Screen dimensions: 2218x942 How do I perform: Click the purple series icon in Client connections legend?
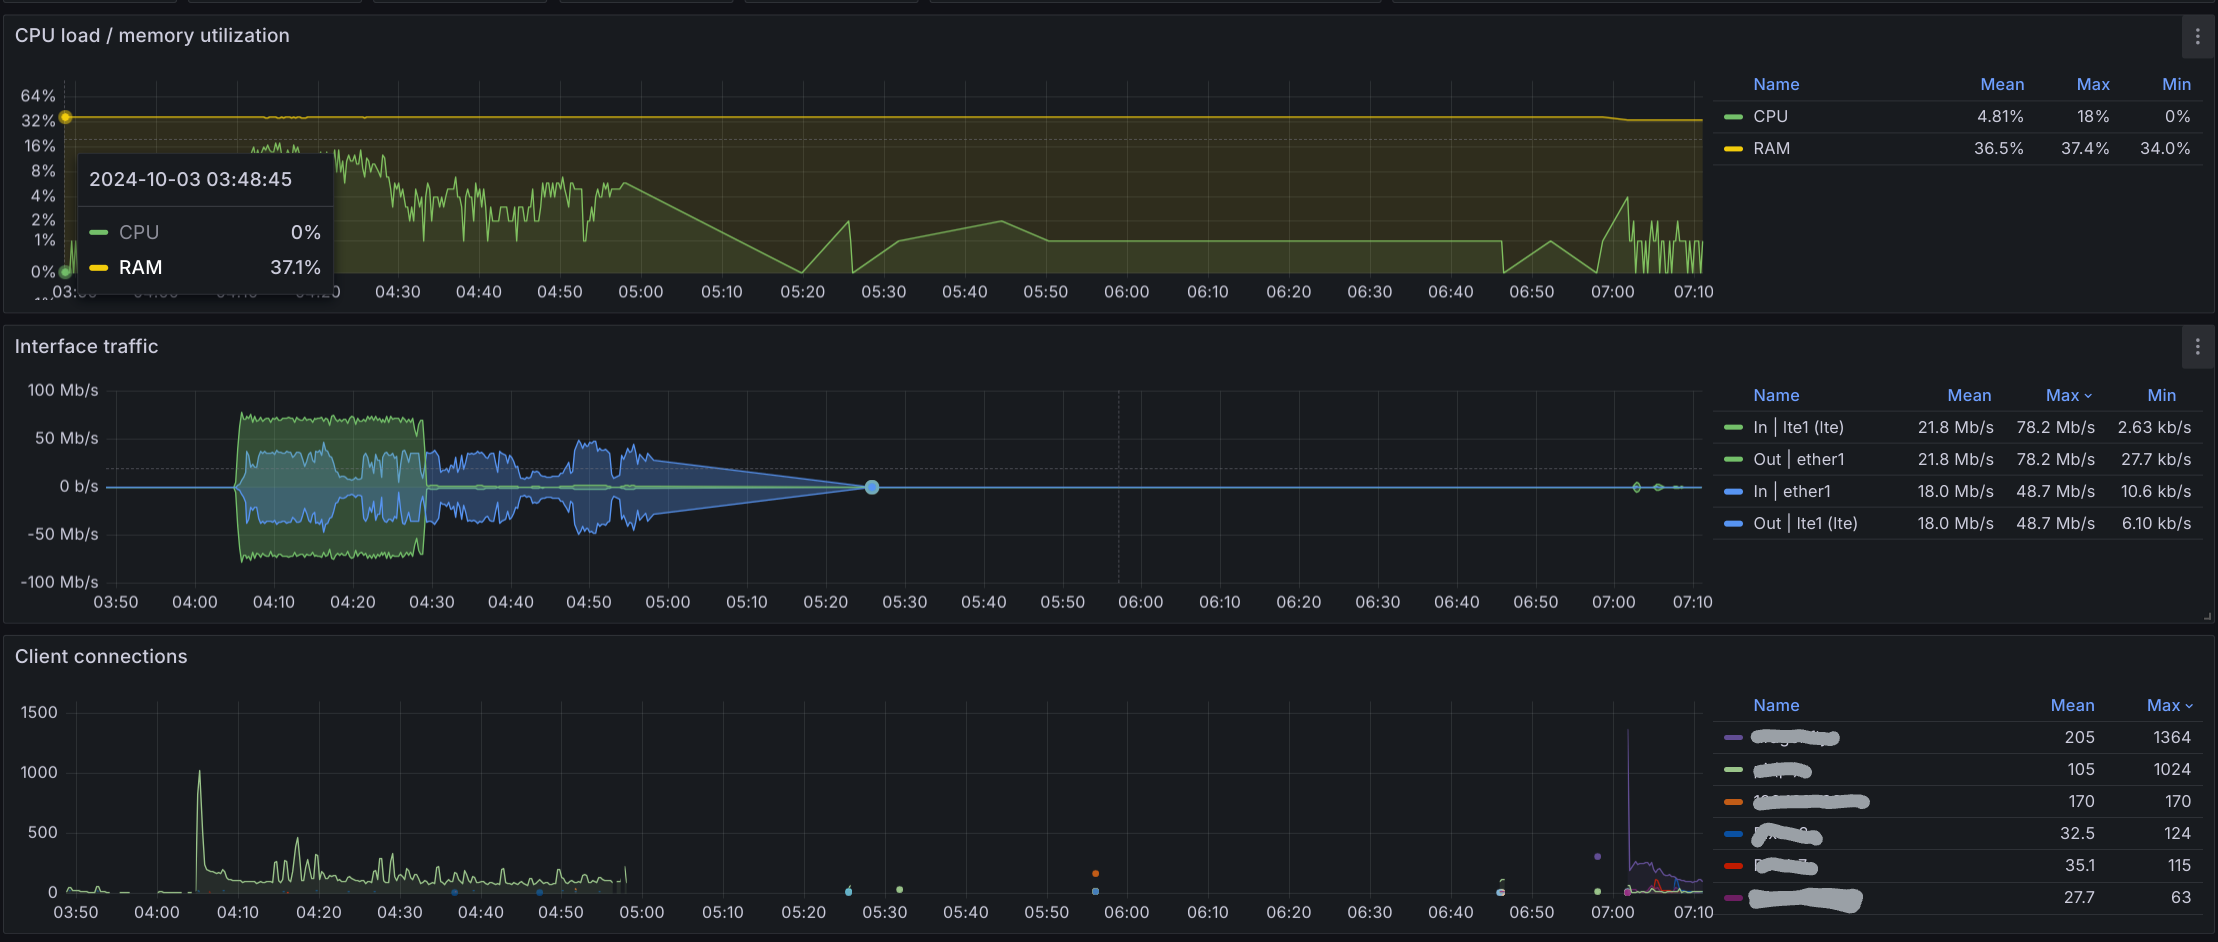coord(1733,737)
